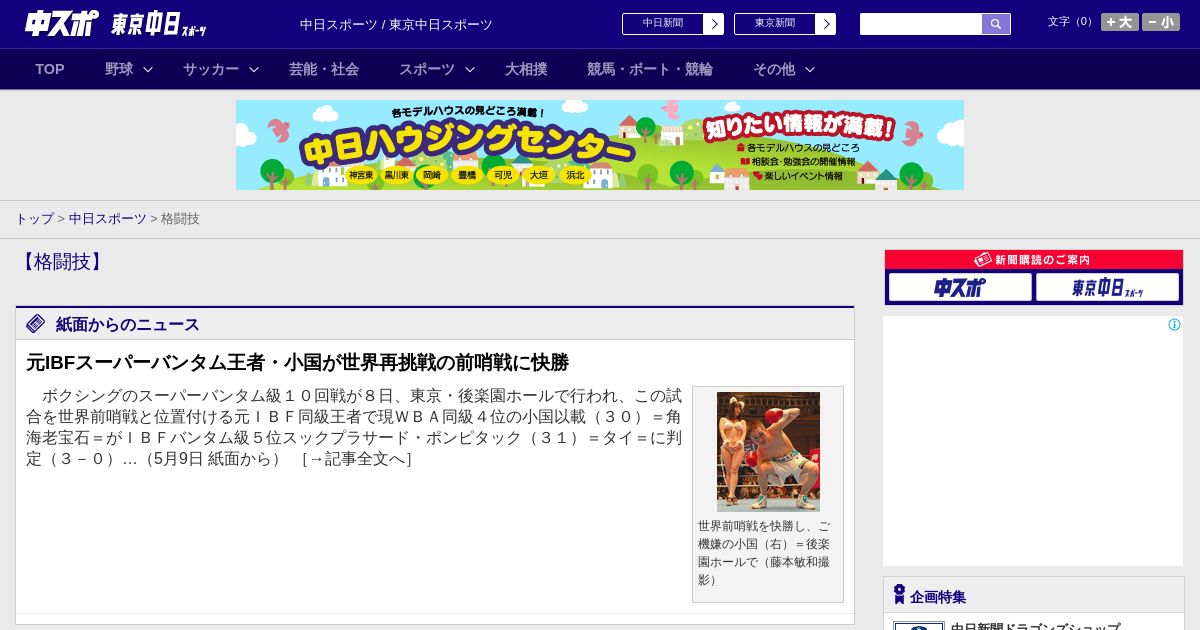Viewport: 1200px width, 630px height.
Task: Click the 中日スポーツ breadcrumb link
Action: (108, 218)
